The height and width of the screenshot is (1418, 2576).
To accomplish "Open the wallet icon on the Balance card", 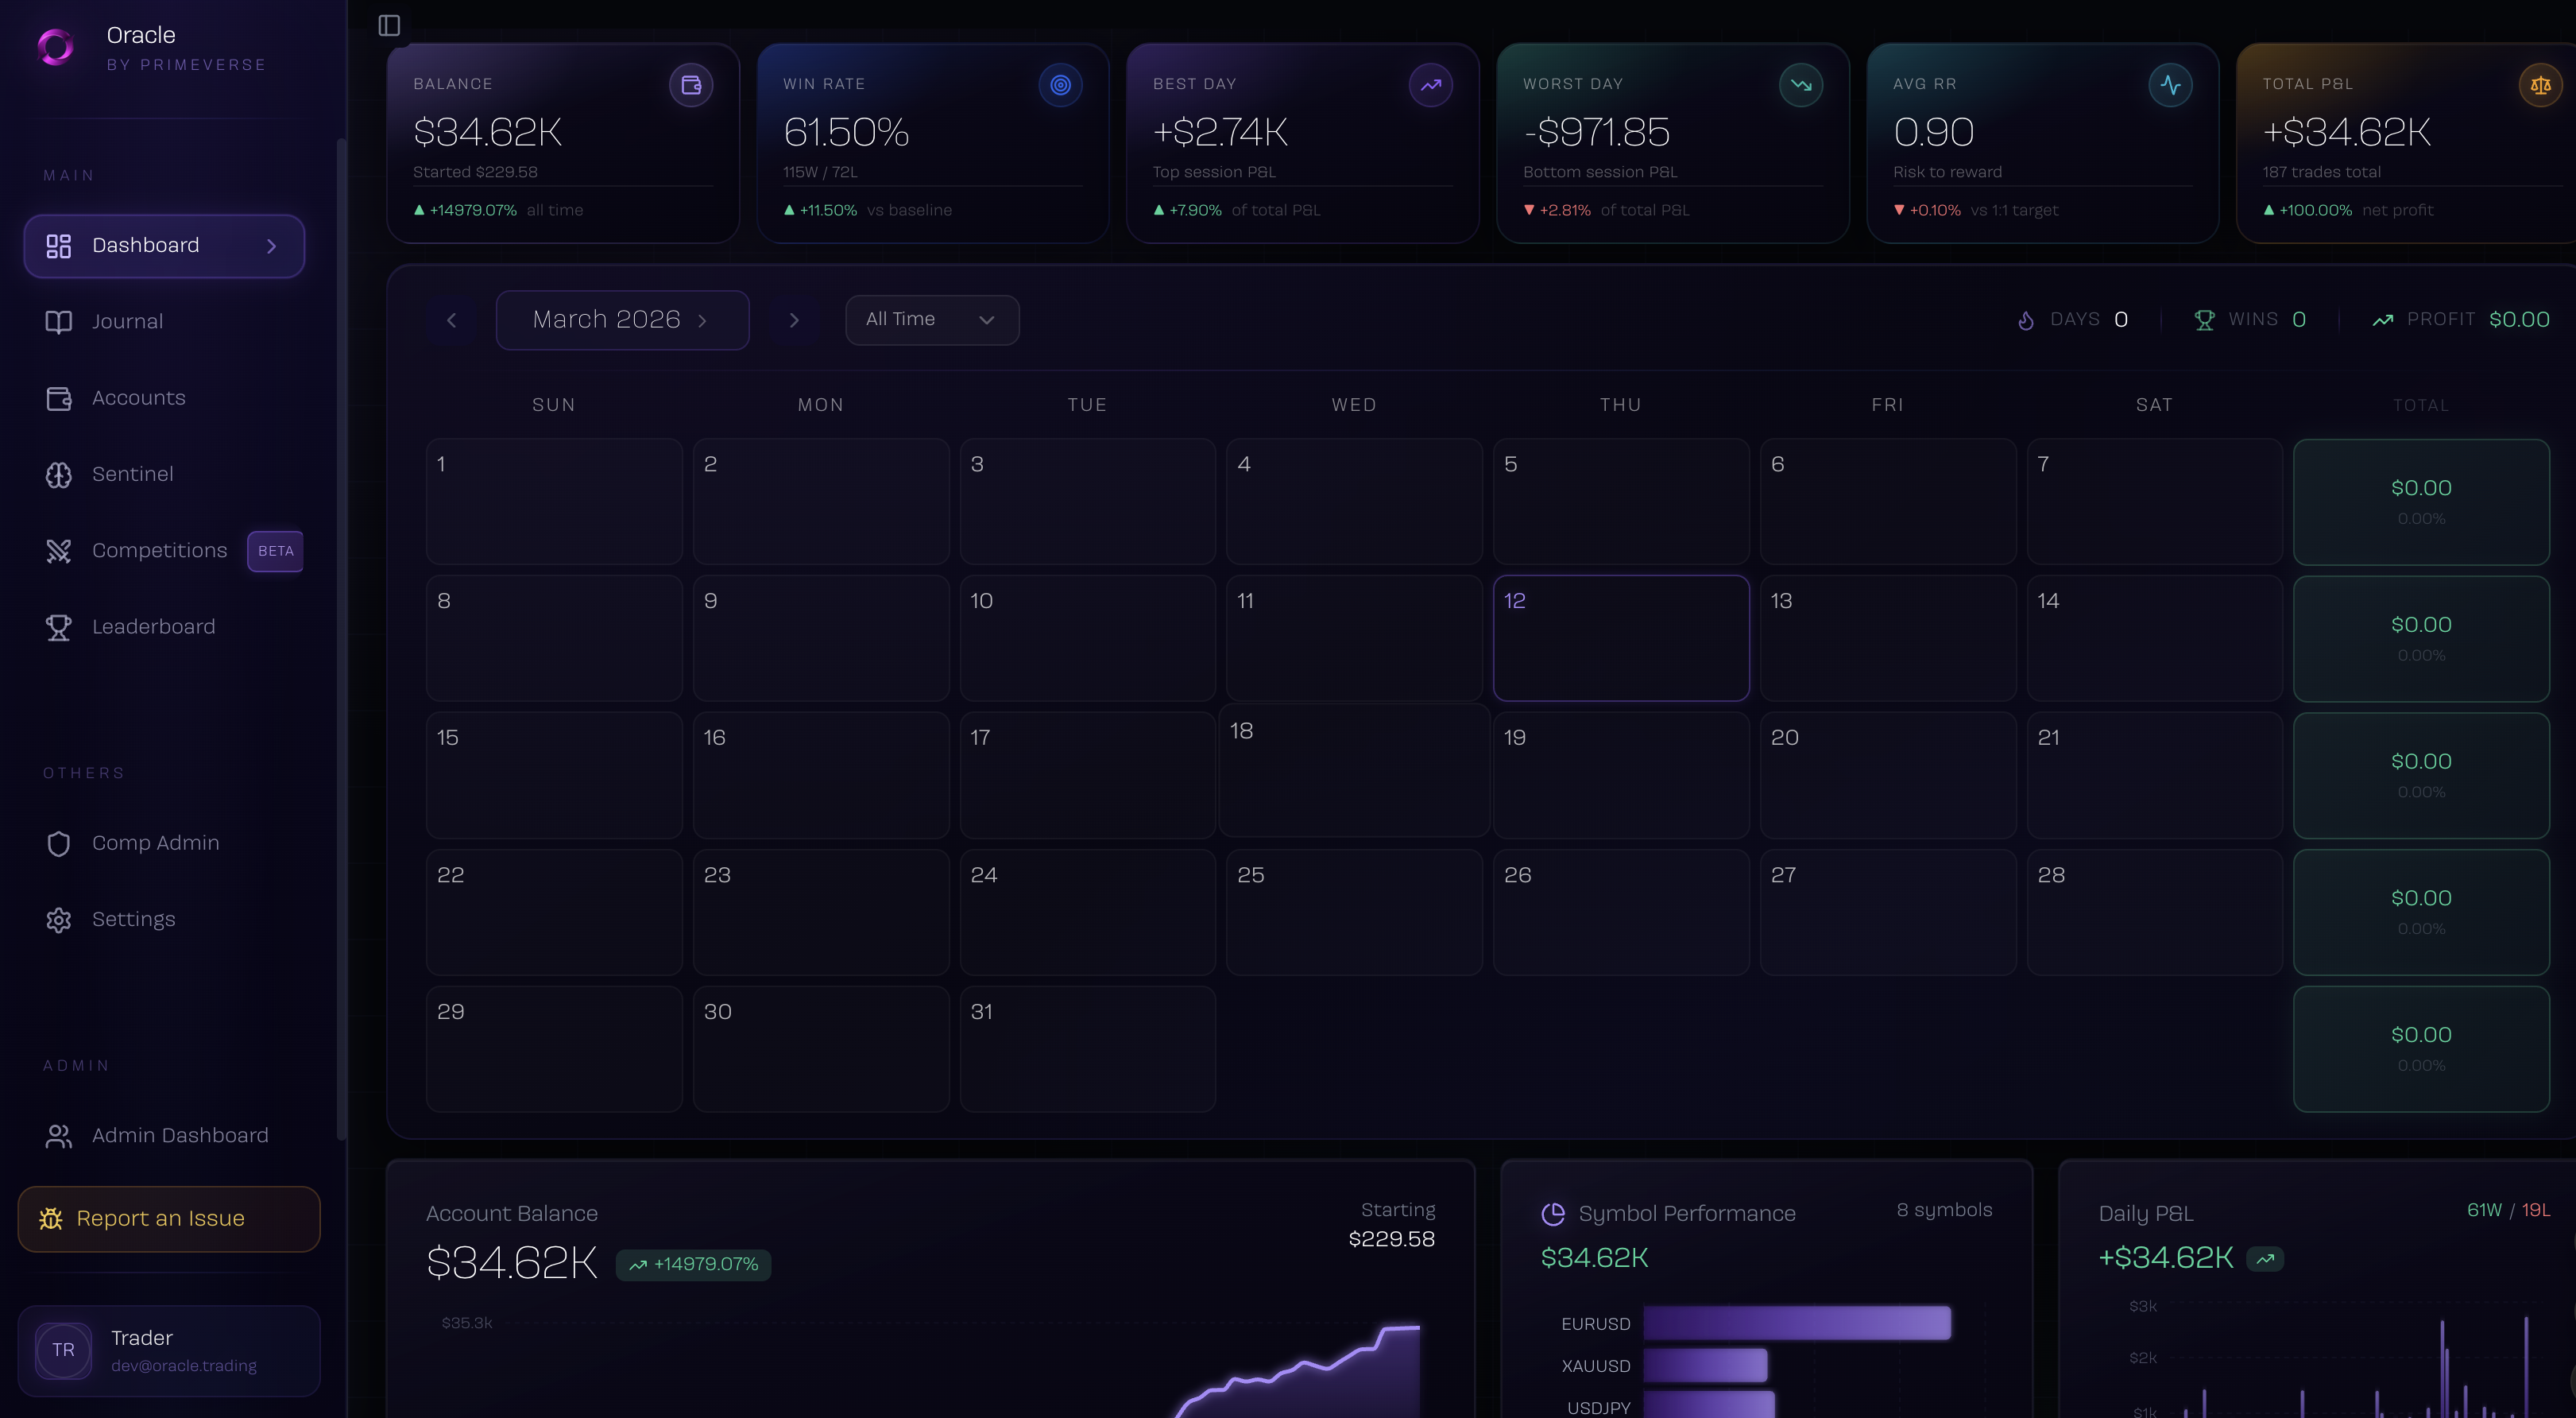I will (x=691, y=85).
